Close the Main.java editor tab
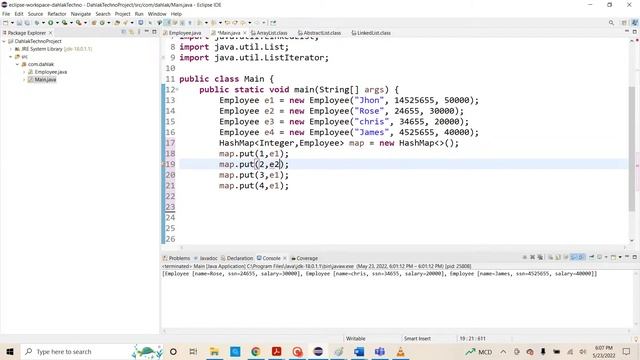The image size is (640, 360). 245,33
